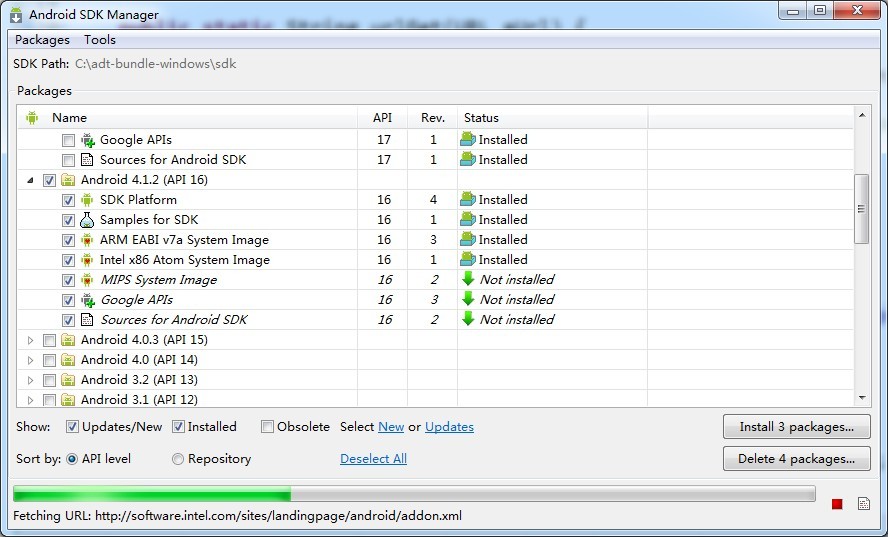Click the Name column header

(188, 118)
